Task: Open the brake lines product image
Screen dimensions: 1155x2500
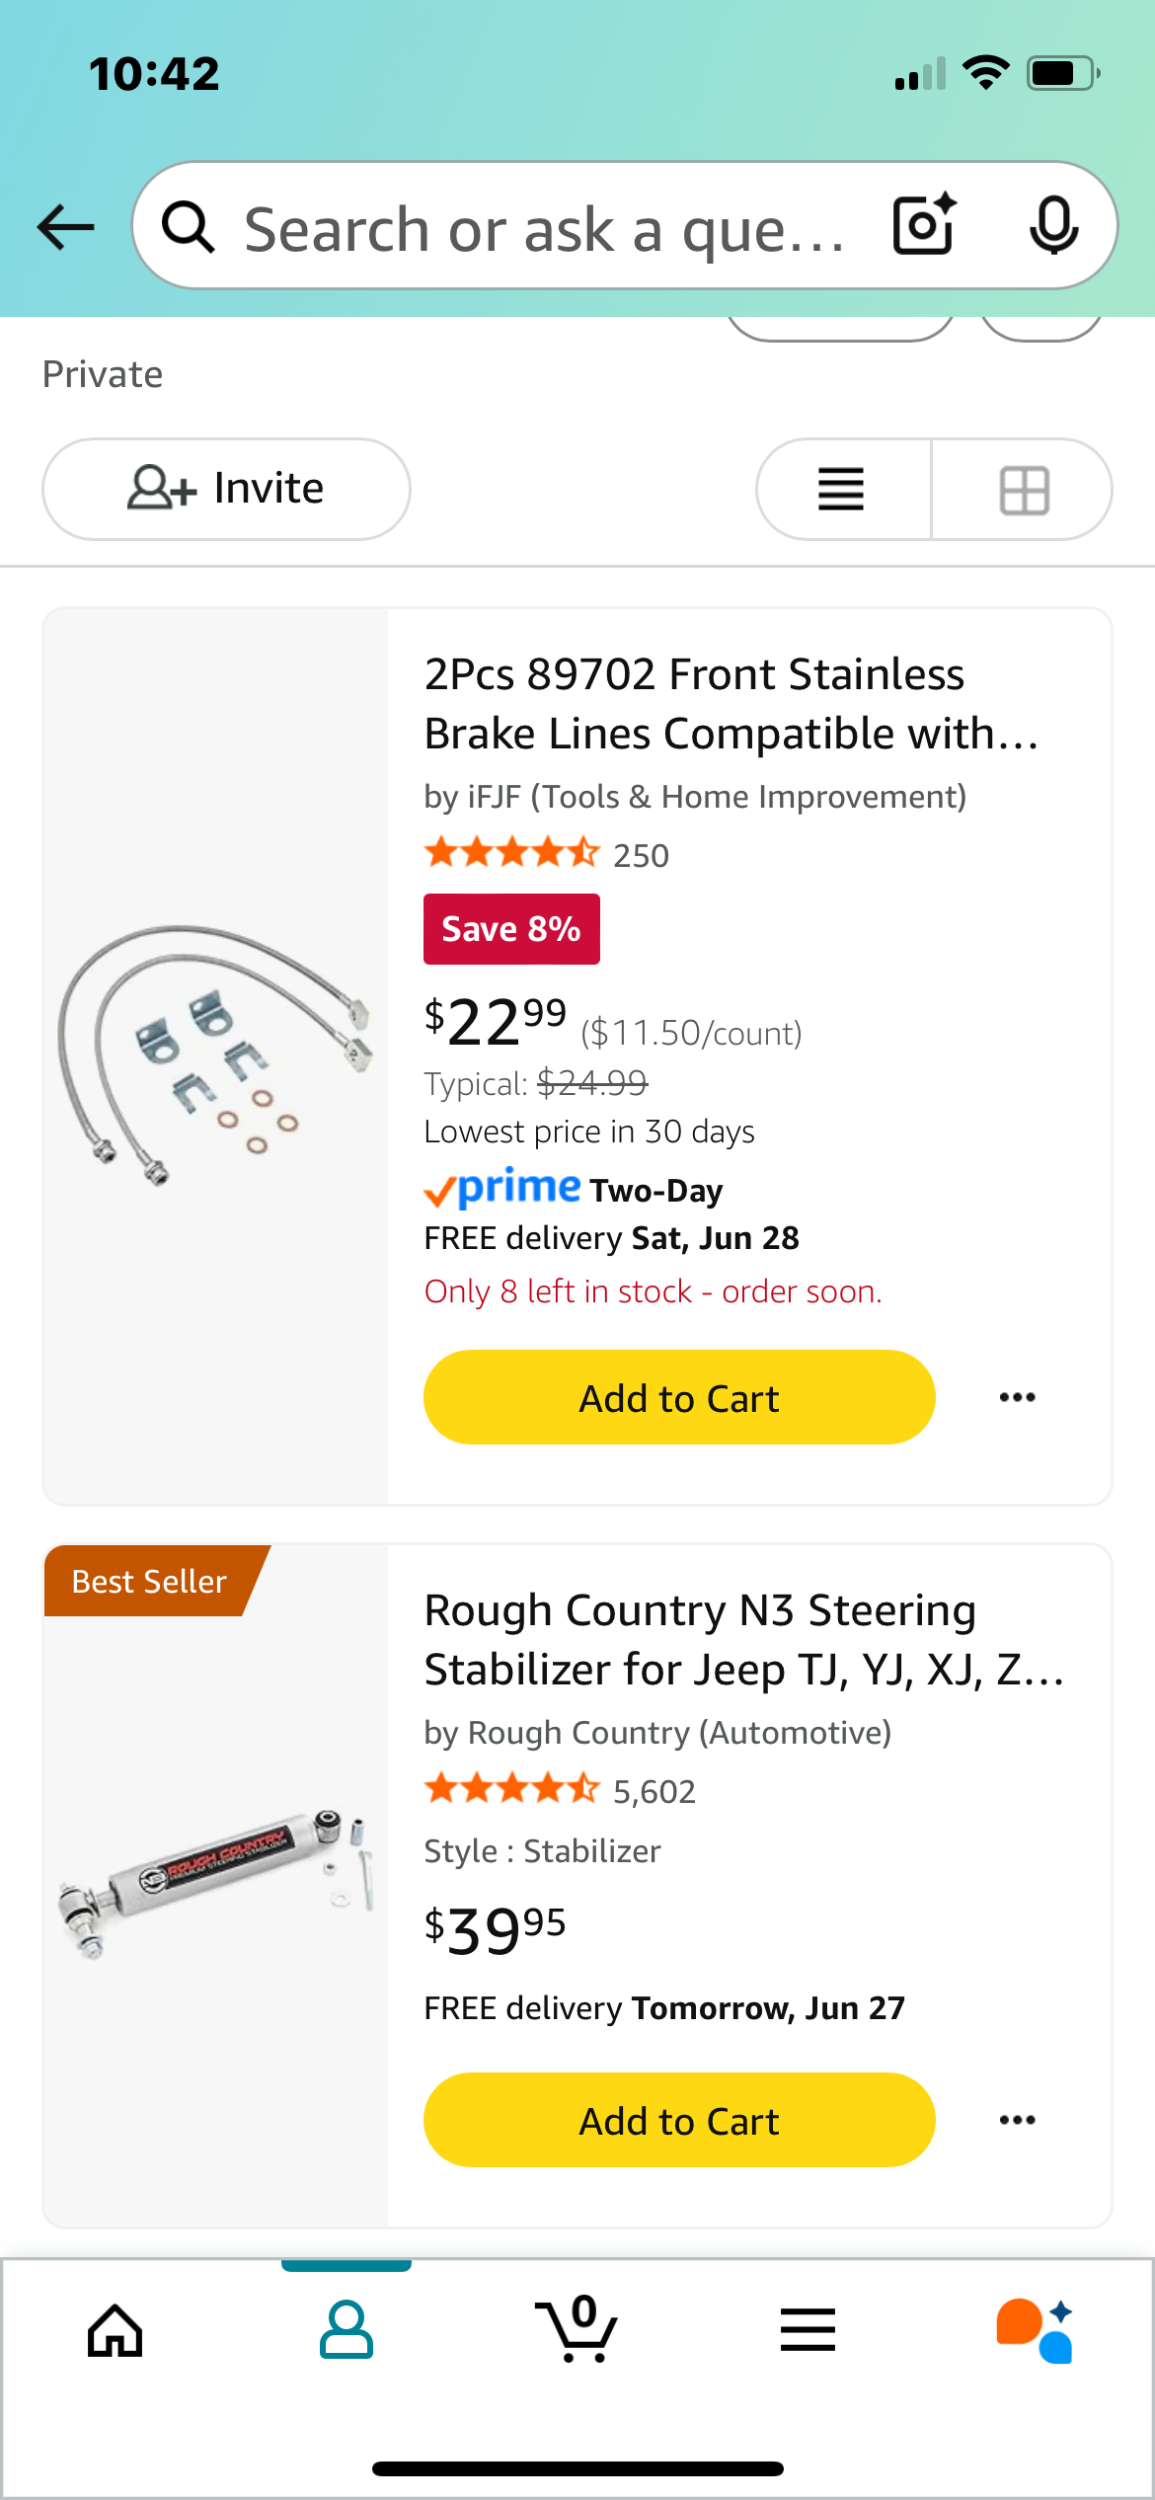Action: tap(215, 1056)
